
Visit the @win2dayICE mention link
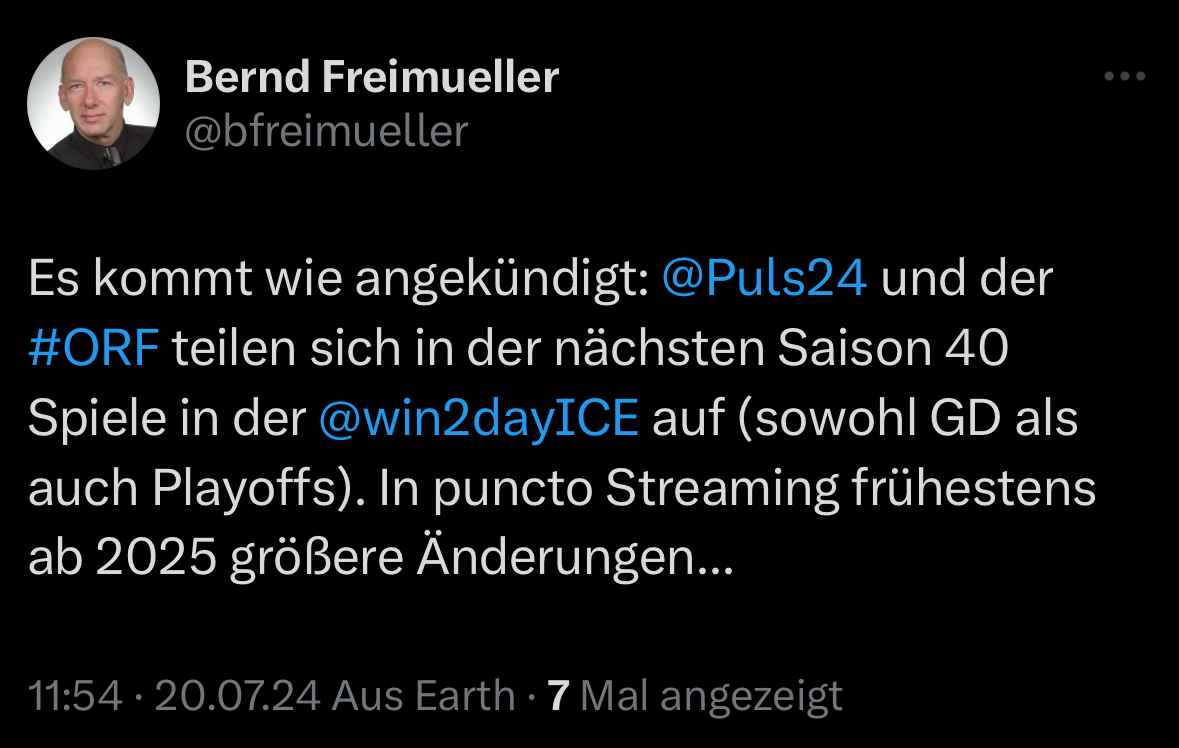478,420
